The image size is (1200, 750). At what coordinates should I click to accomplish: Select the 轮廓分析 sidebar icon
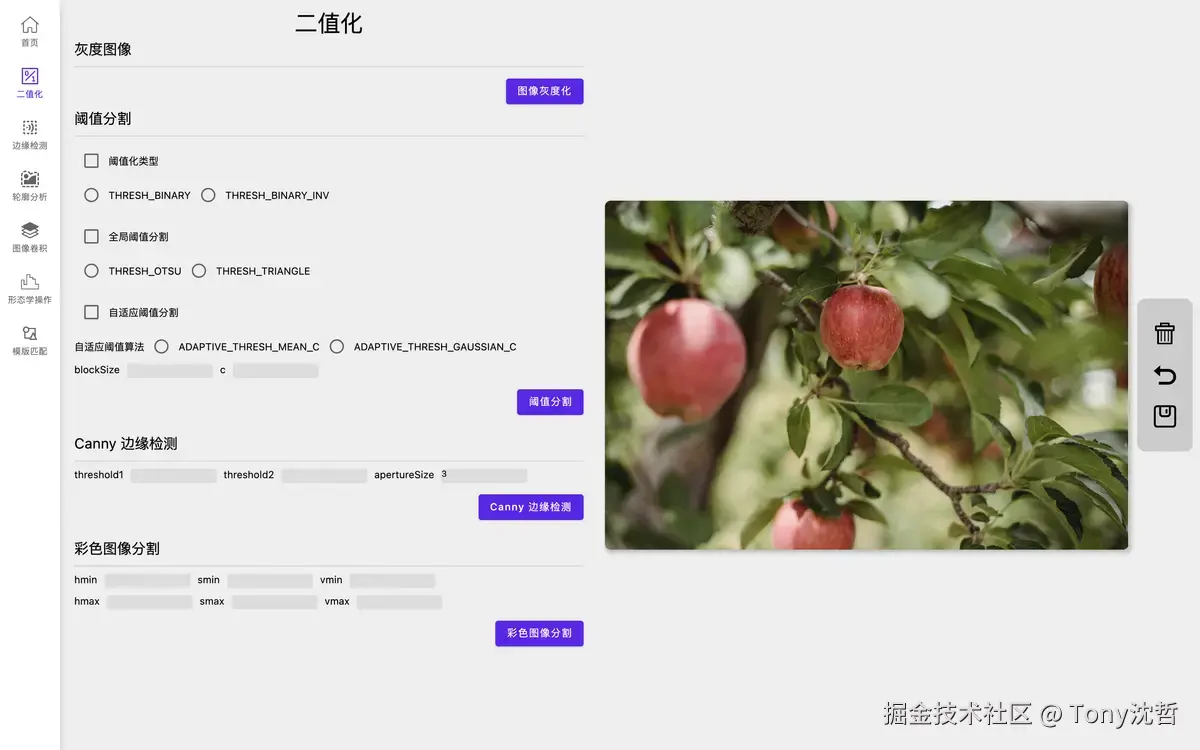point(29,183)
